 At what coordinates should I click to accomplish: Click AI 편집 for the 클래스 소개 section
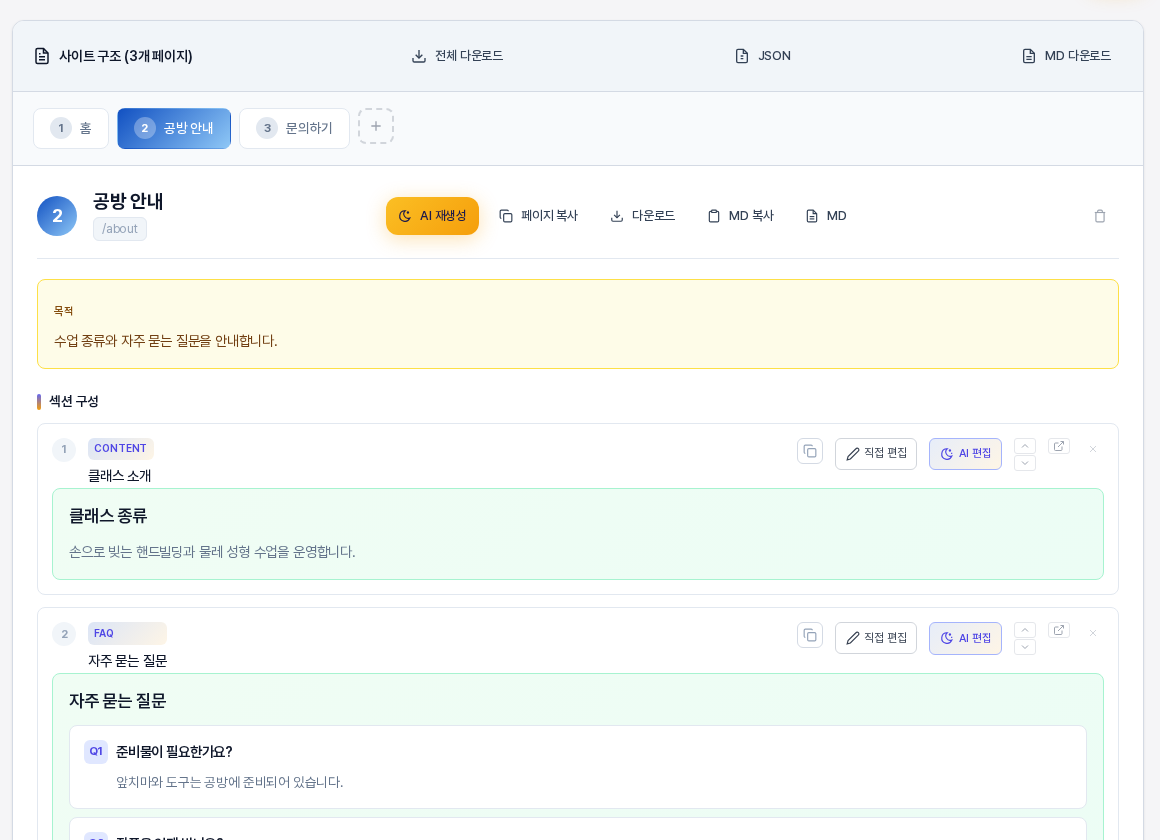tap(965, 454)
